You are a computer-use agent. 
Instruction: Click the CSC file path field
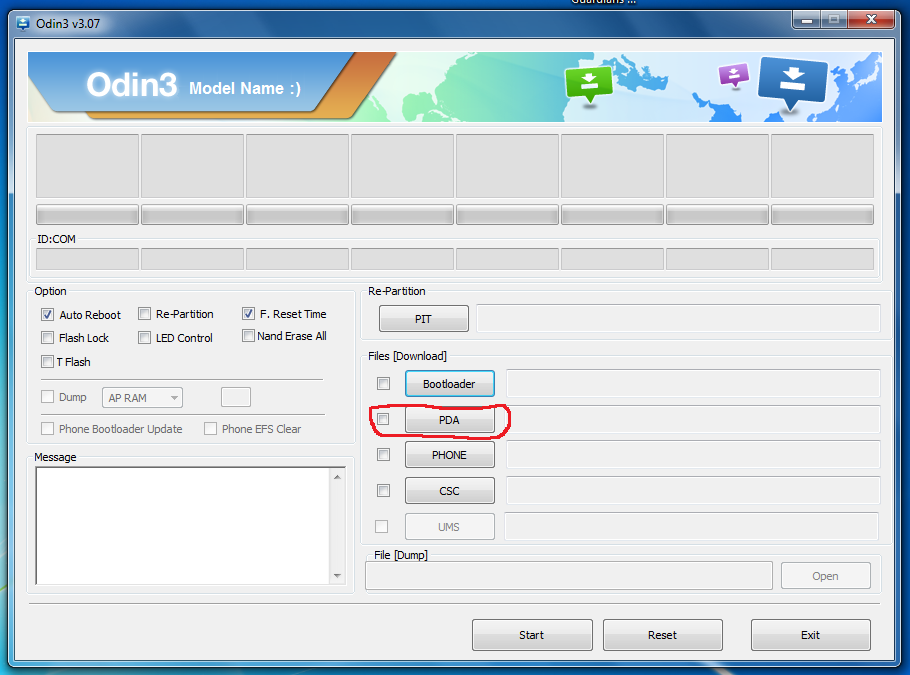(694, 490)
